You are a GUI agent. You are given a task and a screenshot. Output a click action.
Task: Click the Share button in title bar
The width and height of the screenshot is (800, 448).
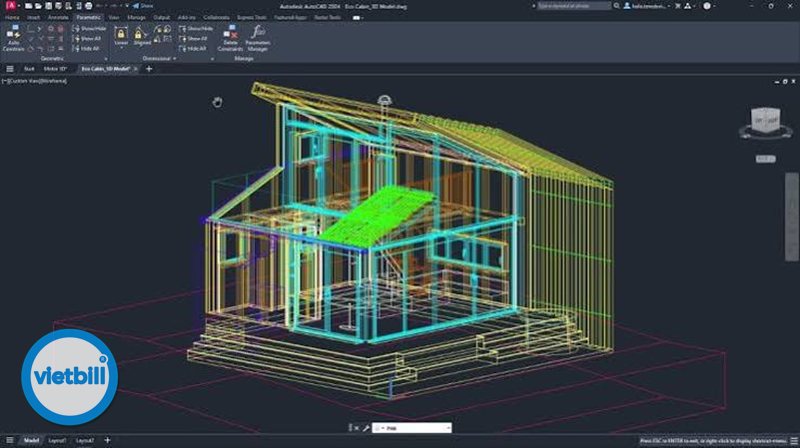coord(142,6)
